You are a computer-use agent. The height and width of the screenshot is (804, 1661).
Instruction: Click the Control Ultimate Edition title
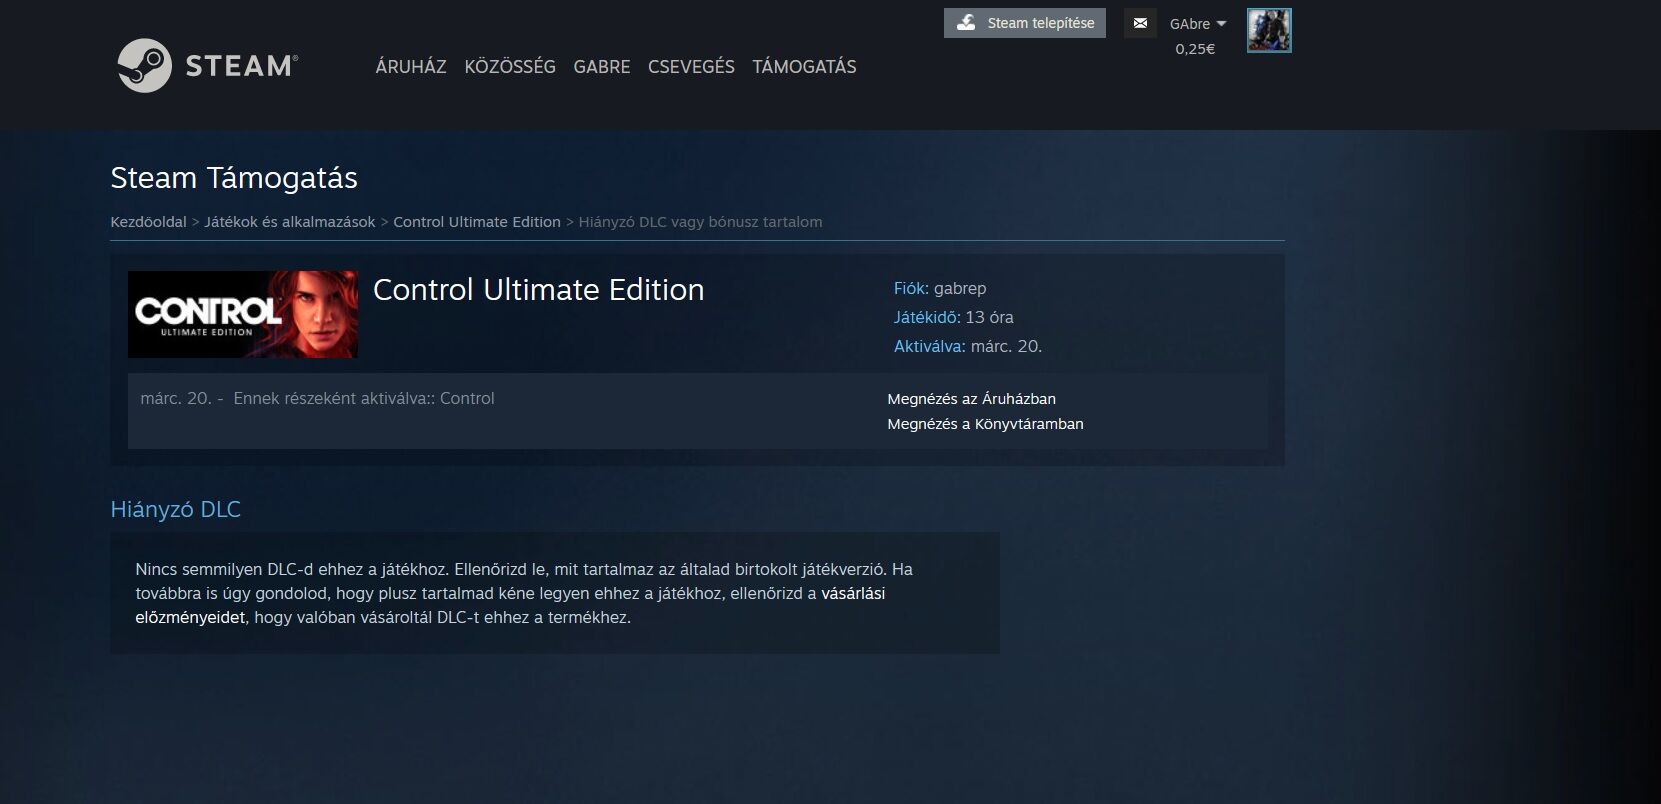(538, 290)
